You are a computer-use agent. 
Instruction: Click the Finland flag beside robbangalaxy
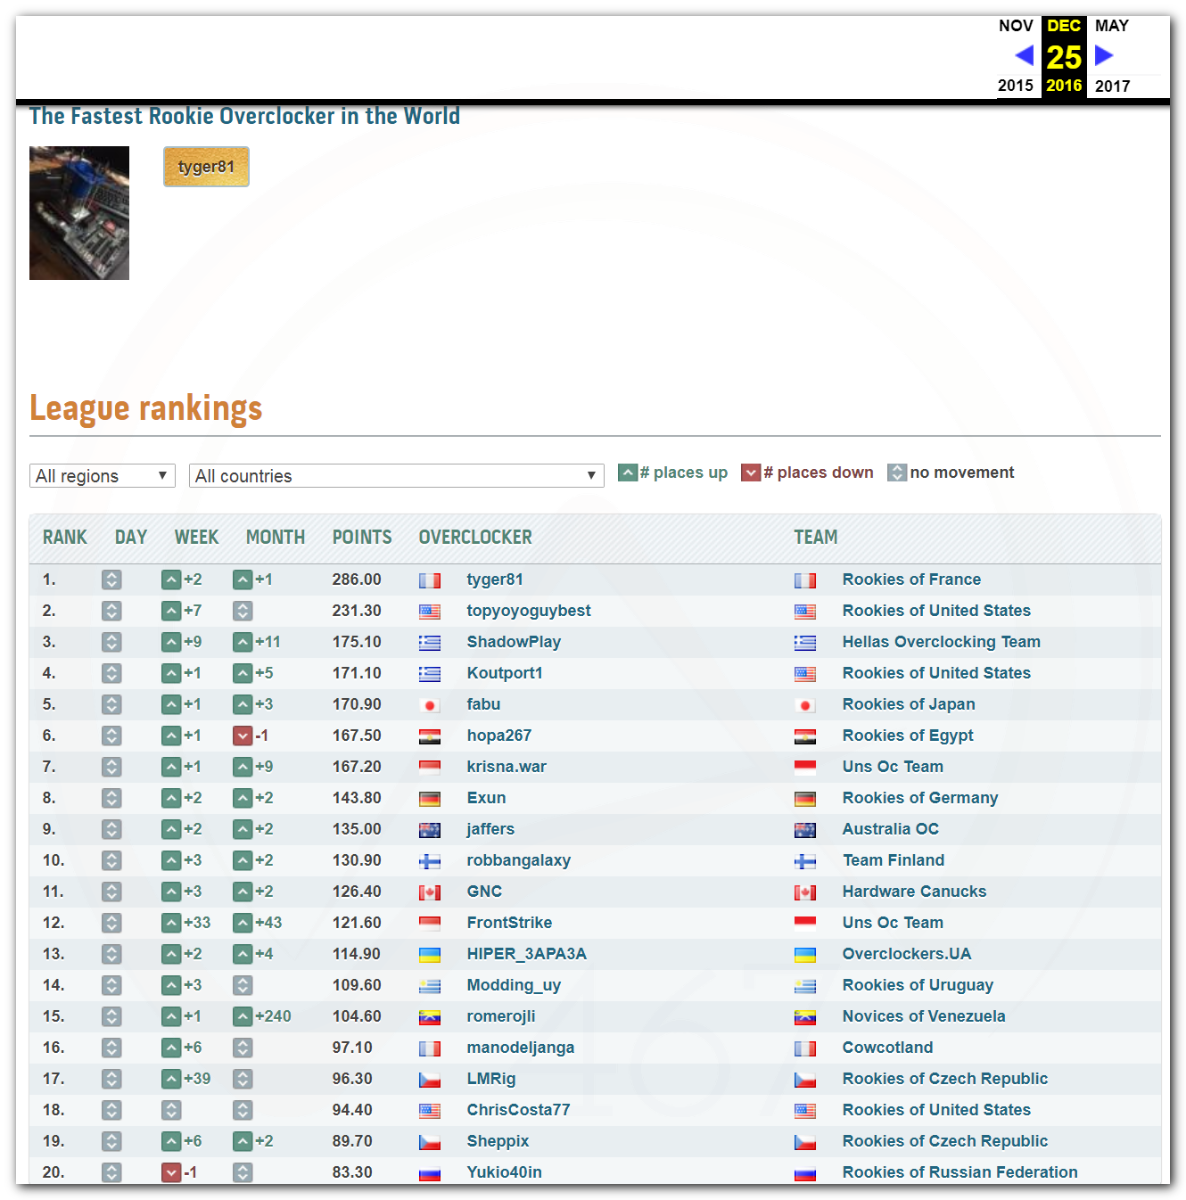(430, 861)
